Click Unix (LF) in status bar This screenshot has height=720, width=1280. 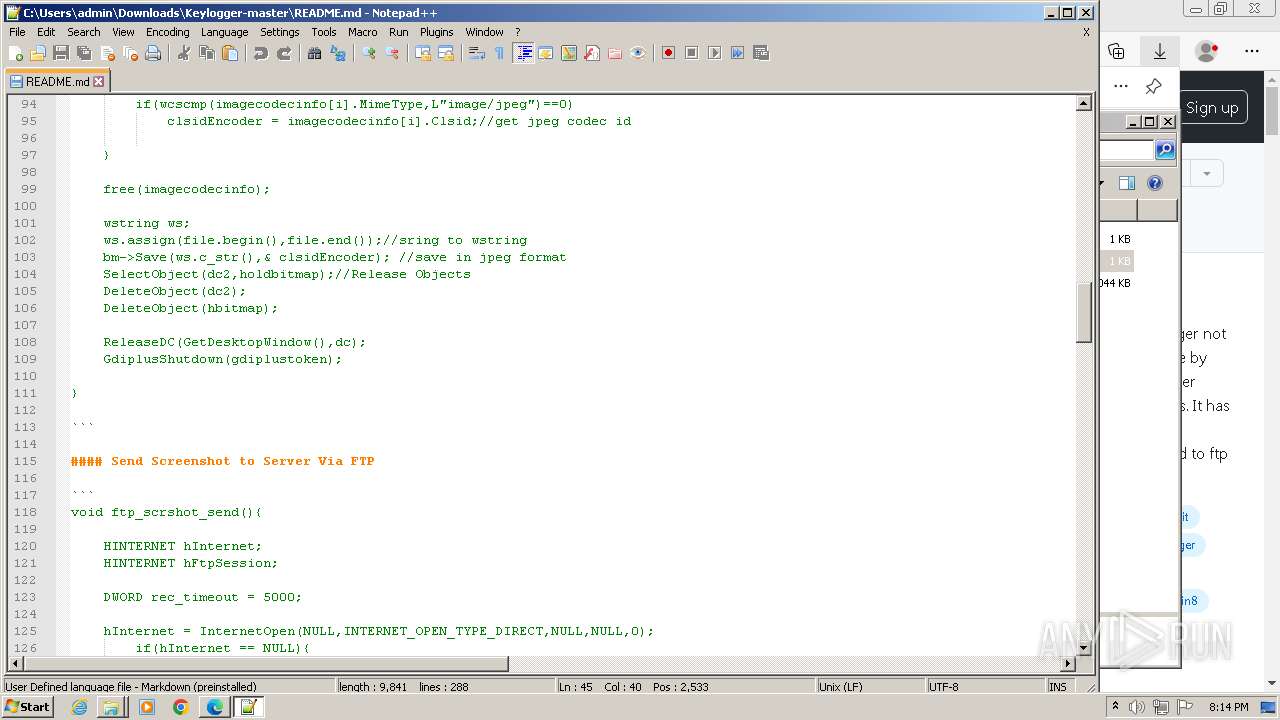[868, 687]
